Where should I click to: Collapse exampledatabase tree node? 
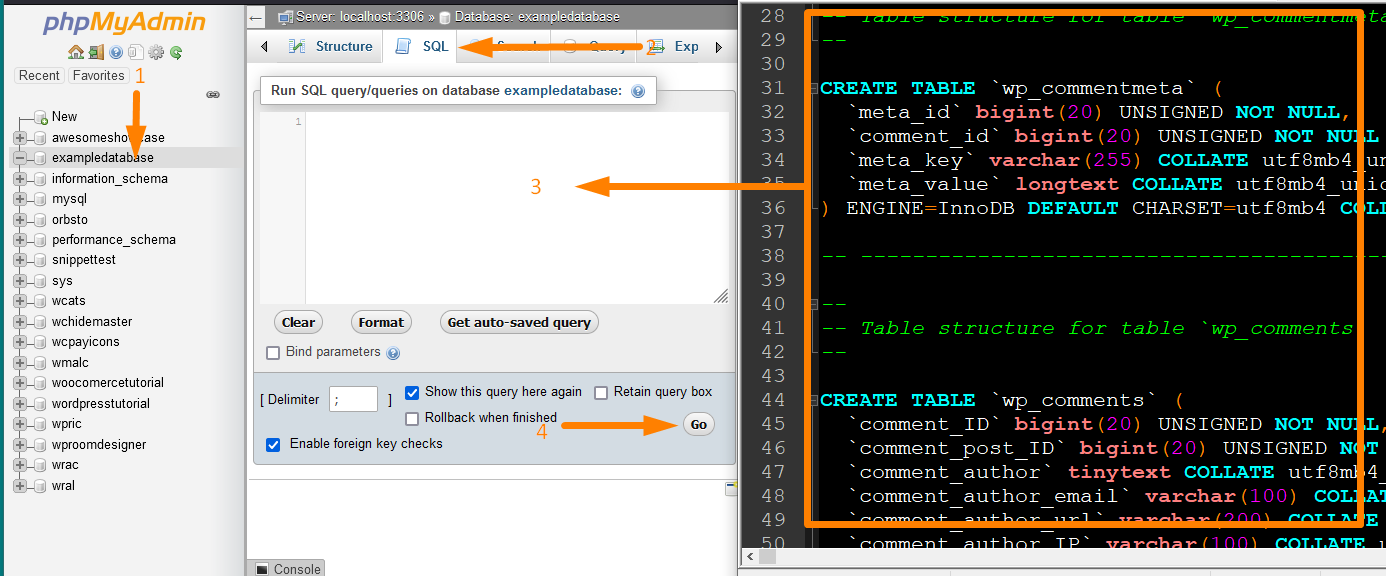[20, 158]
